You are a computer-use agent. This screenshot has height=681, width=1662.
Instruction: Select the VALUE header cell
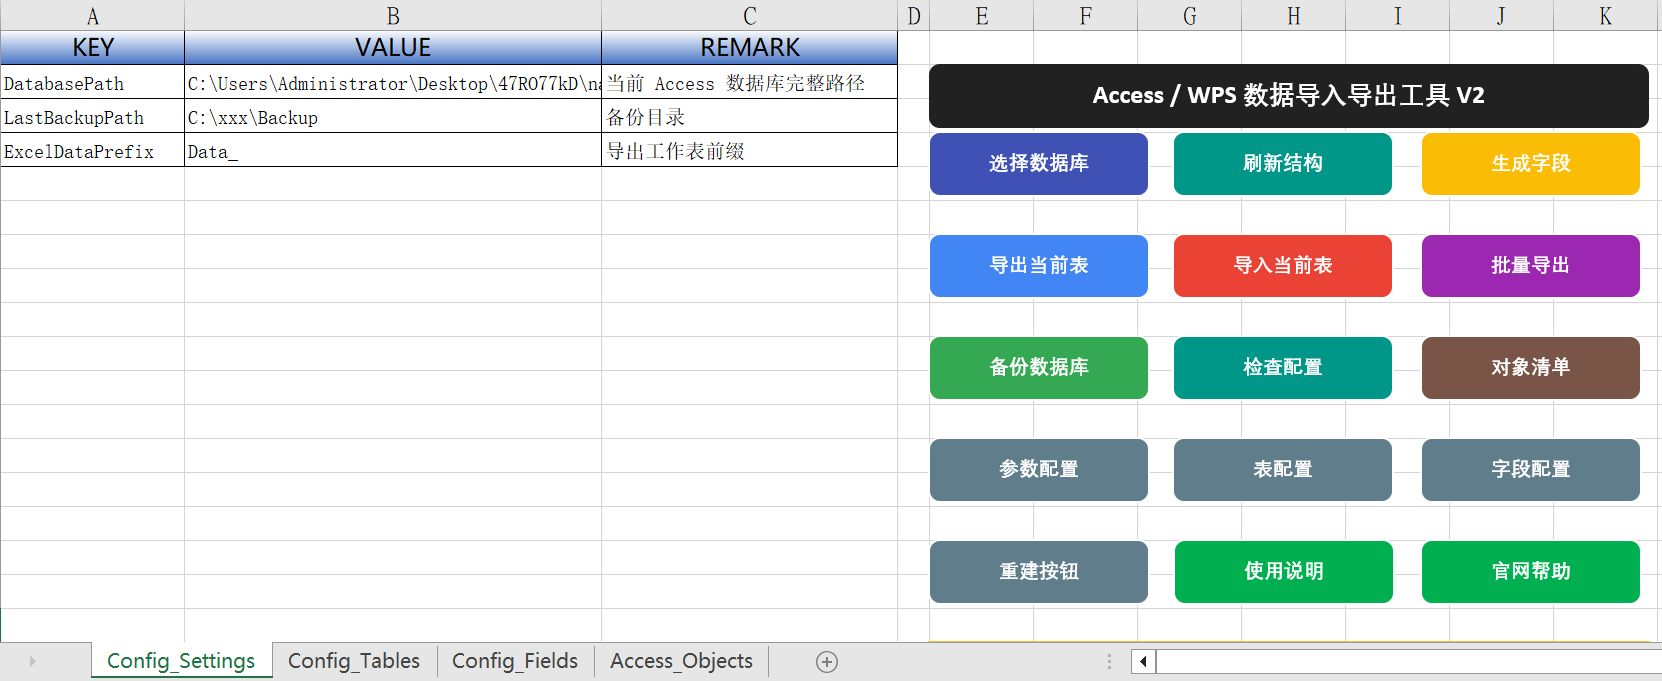click(393, 47)
